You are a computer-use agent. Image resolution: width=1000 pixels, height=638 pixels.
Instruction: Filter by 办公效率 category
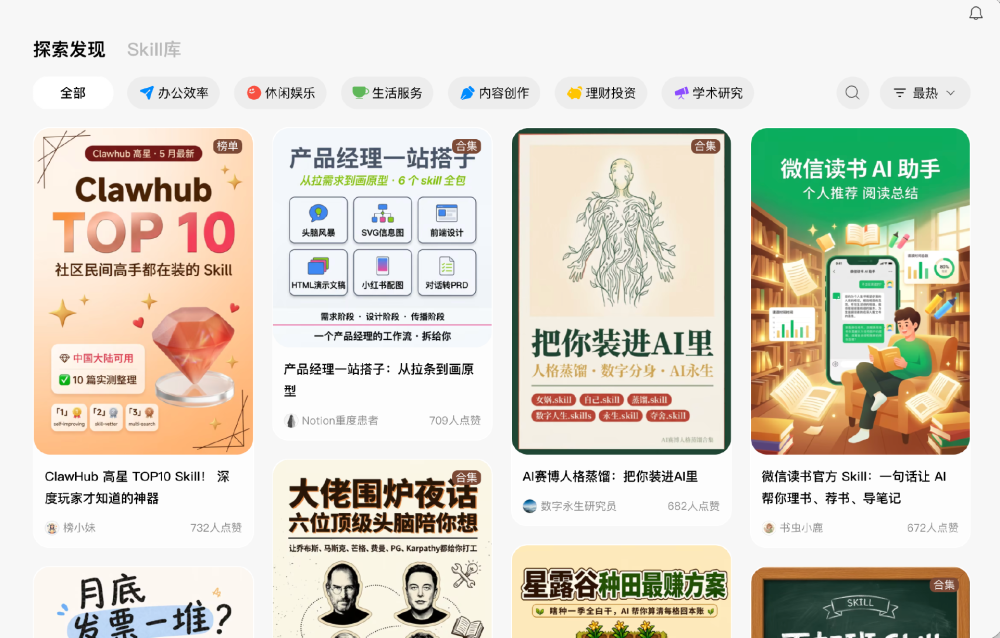pos(173,93)
